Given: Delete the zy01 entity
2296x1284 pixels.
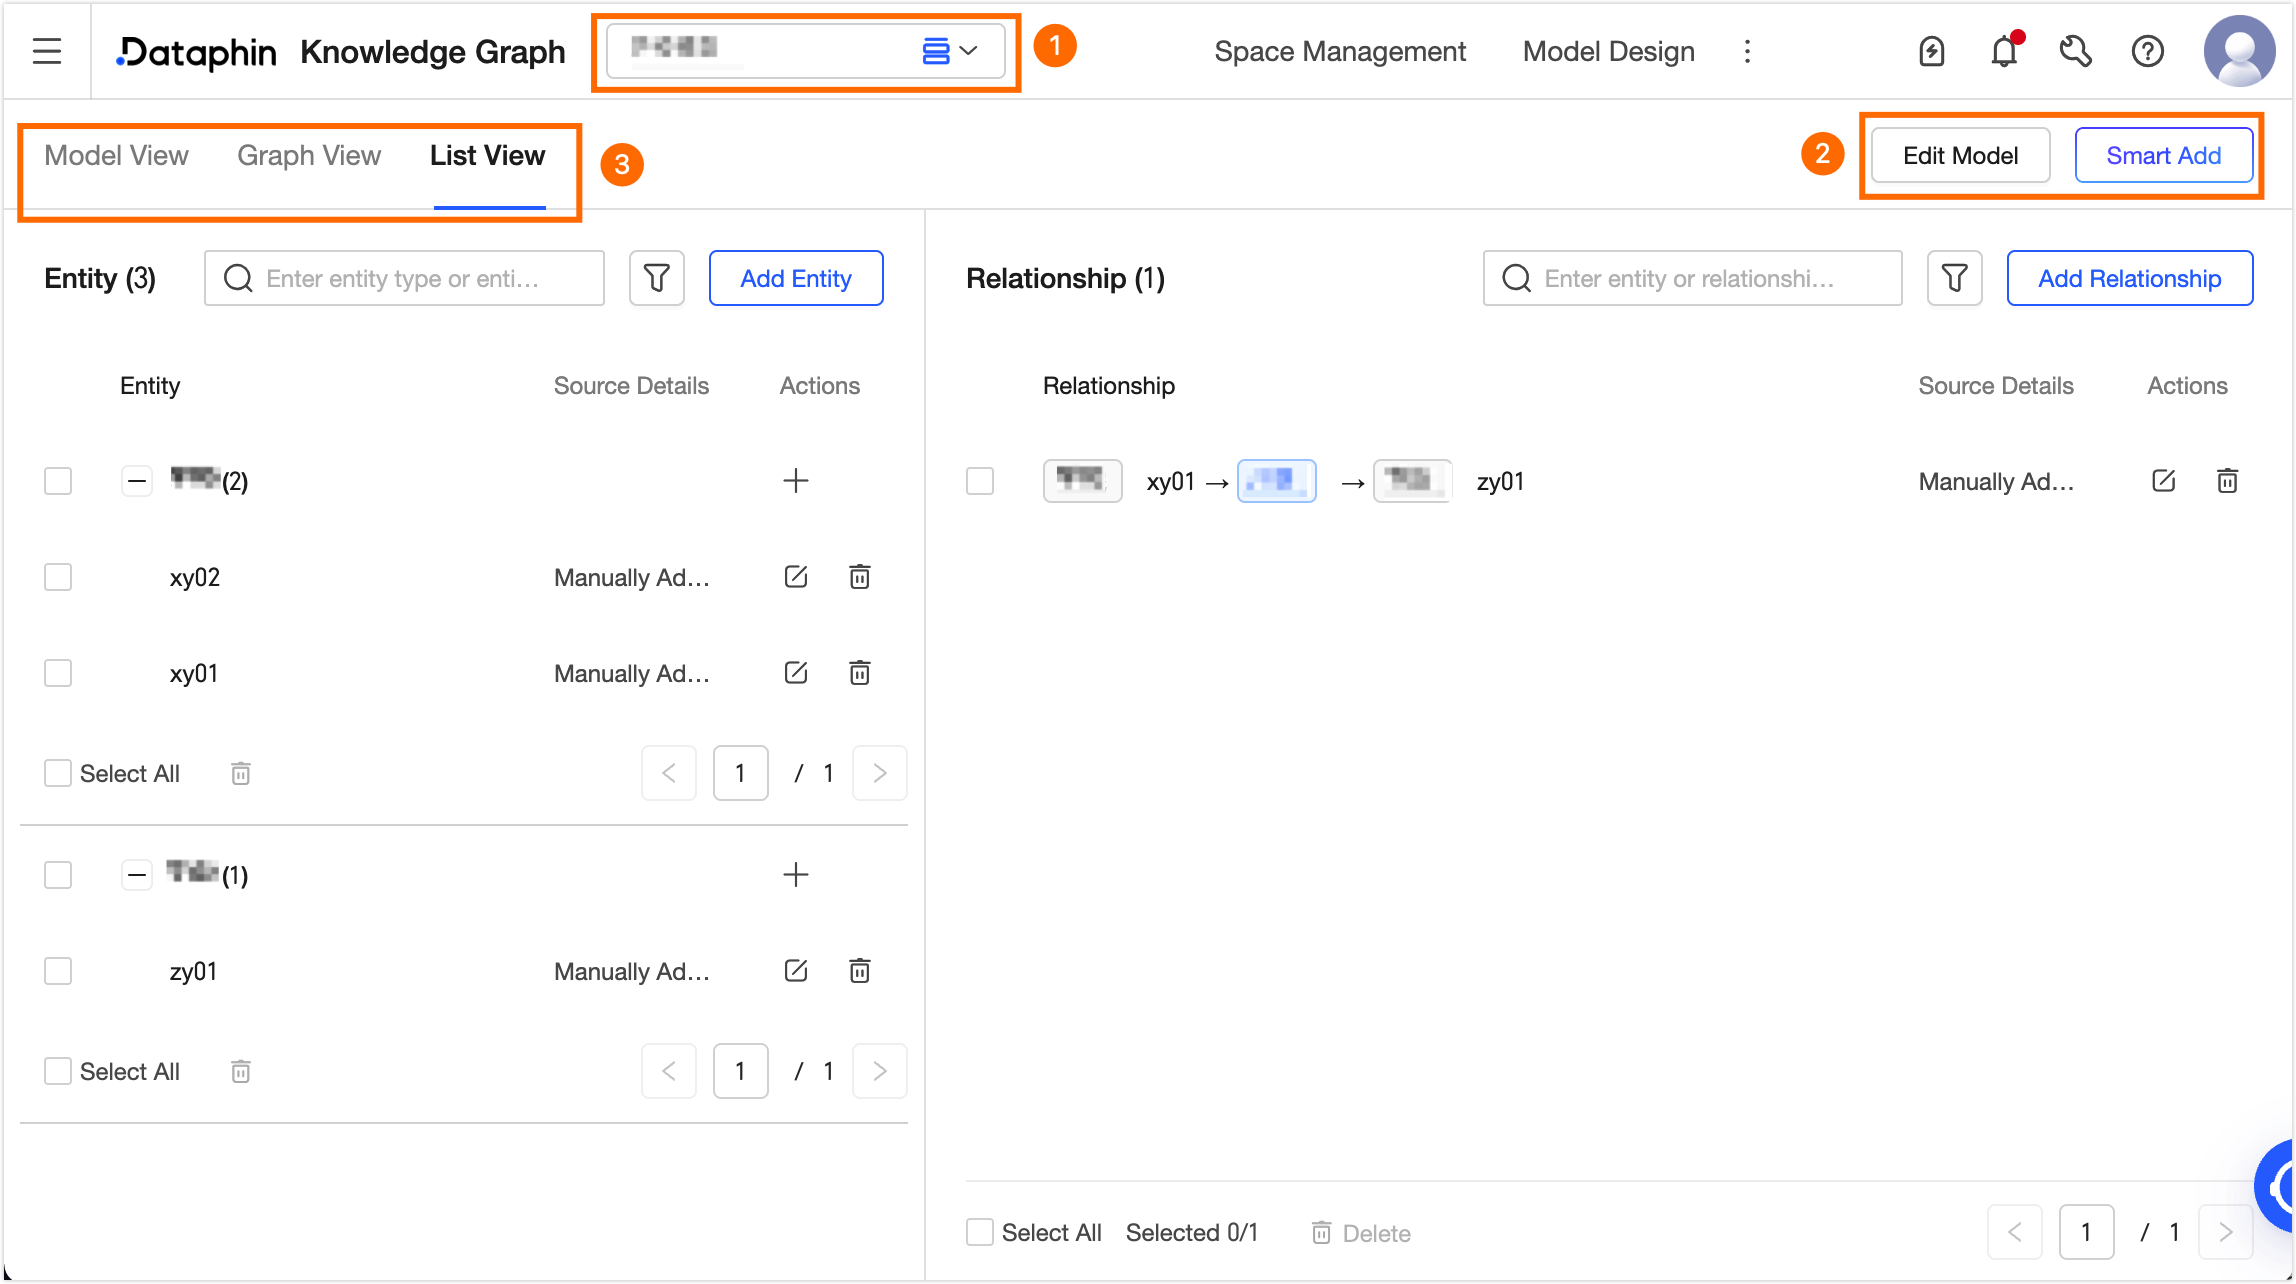Looking at the screenshot, I should coord(860,971).
